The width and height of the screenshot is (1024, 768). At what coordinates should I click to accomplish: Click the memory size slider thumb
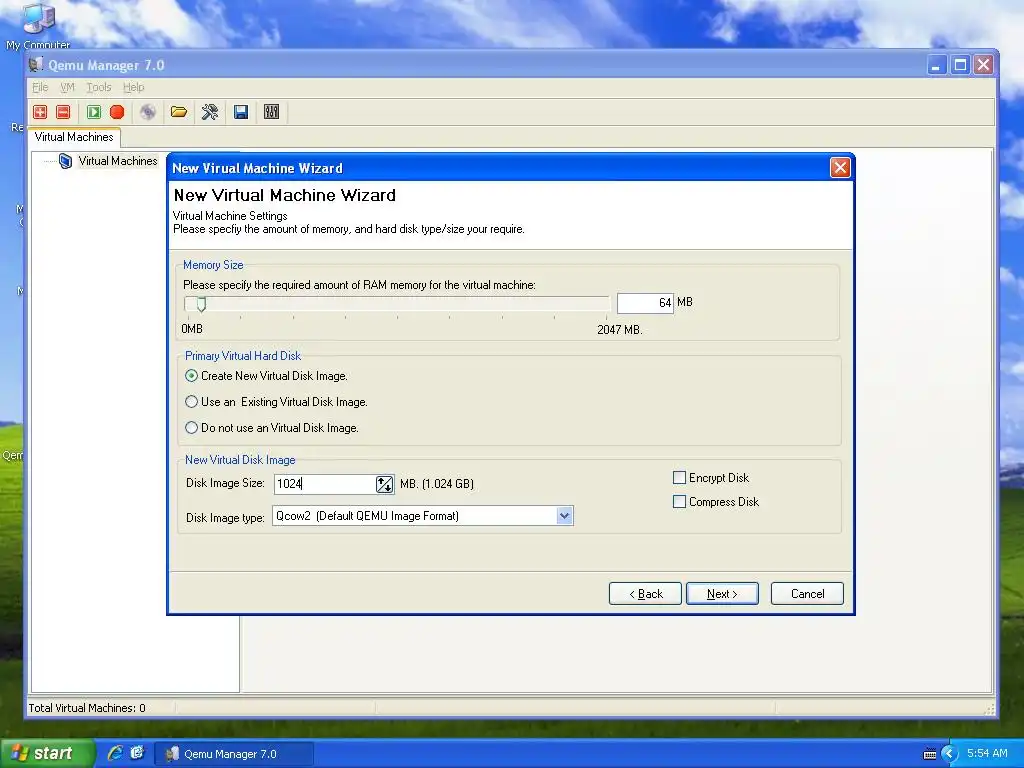tap(201, 304)
